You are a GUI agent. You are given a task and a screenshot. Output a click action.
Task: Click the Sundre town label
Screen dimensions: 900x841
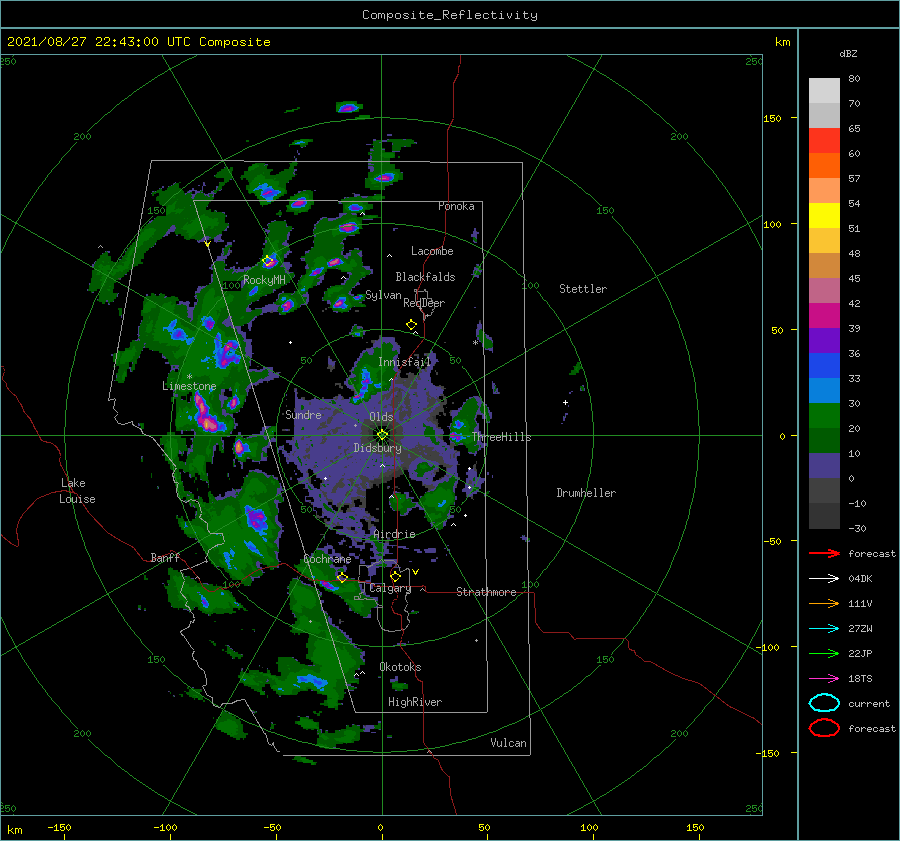coord(303,415)
